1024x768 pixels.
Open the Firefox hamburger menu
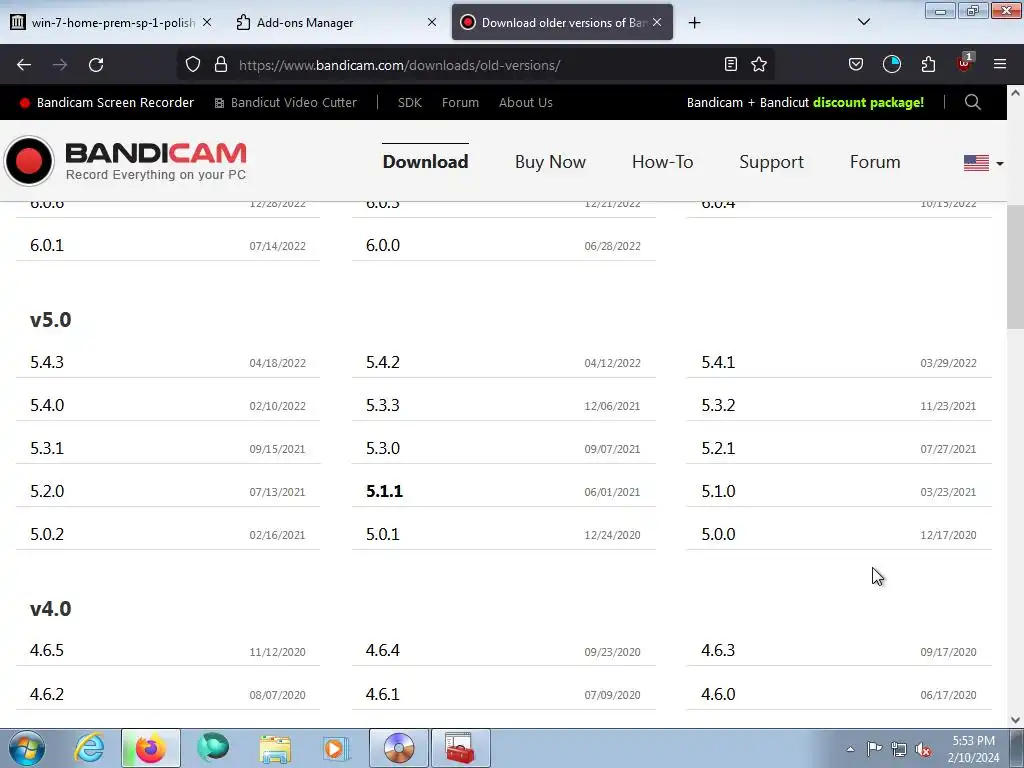click(x=1000, y=64)
